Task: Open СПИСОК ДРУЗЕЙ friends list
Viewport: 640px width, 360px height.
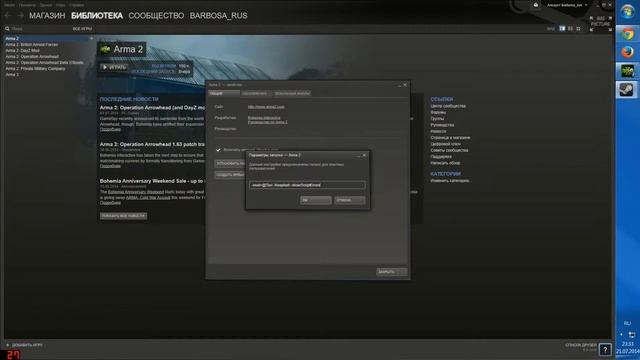Action: (x=581, y=345)
